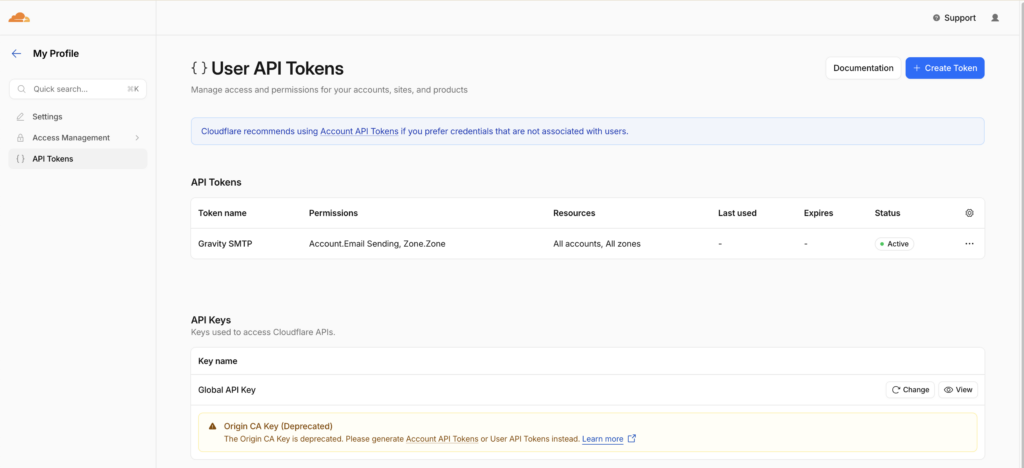1024x468 pixels.
Task: Click the braces icon in the page title
Action: pos(199,68)
